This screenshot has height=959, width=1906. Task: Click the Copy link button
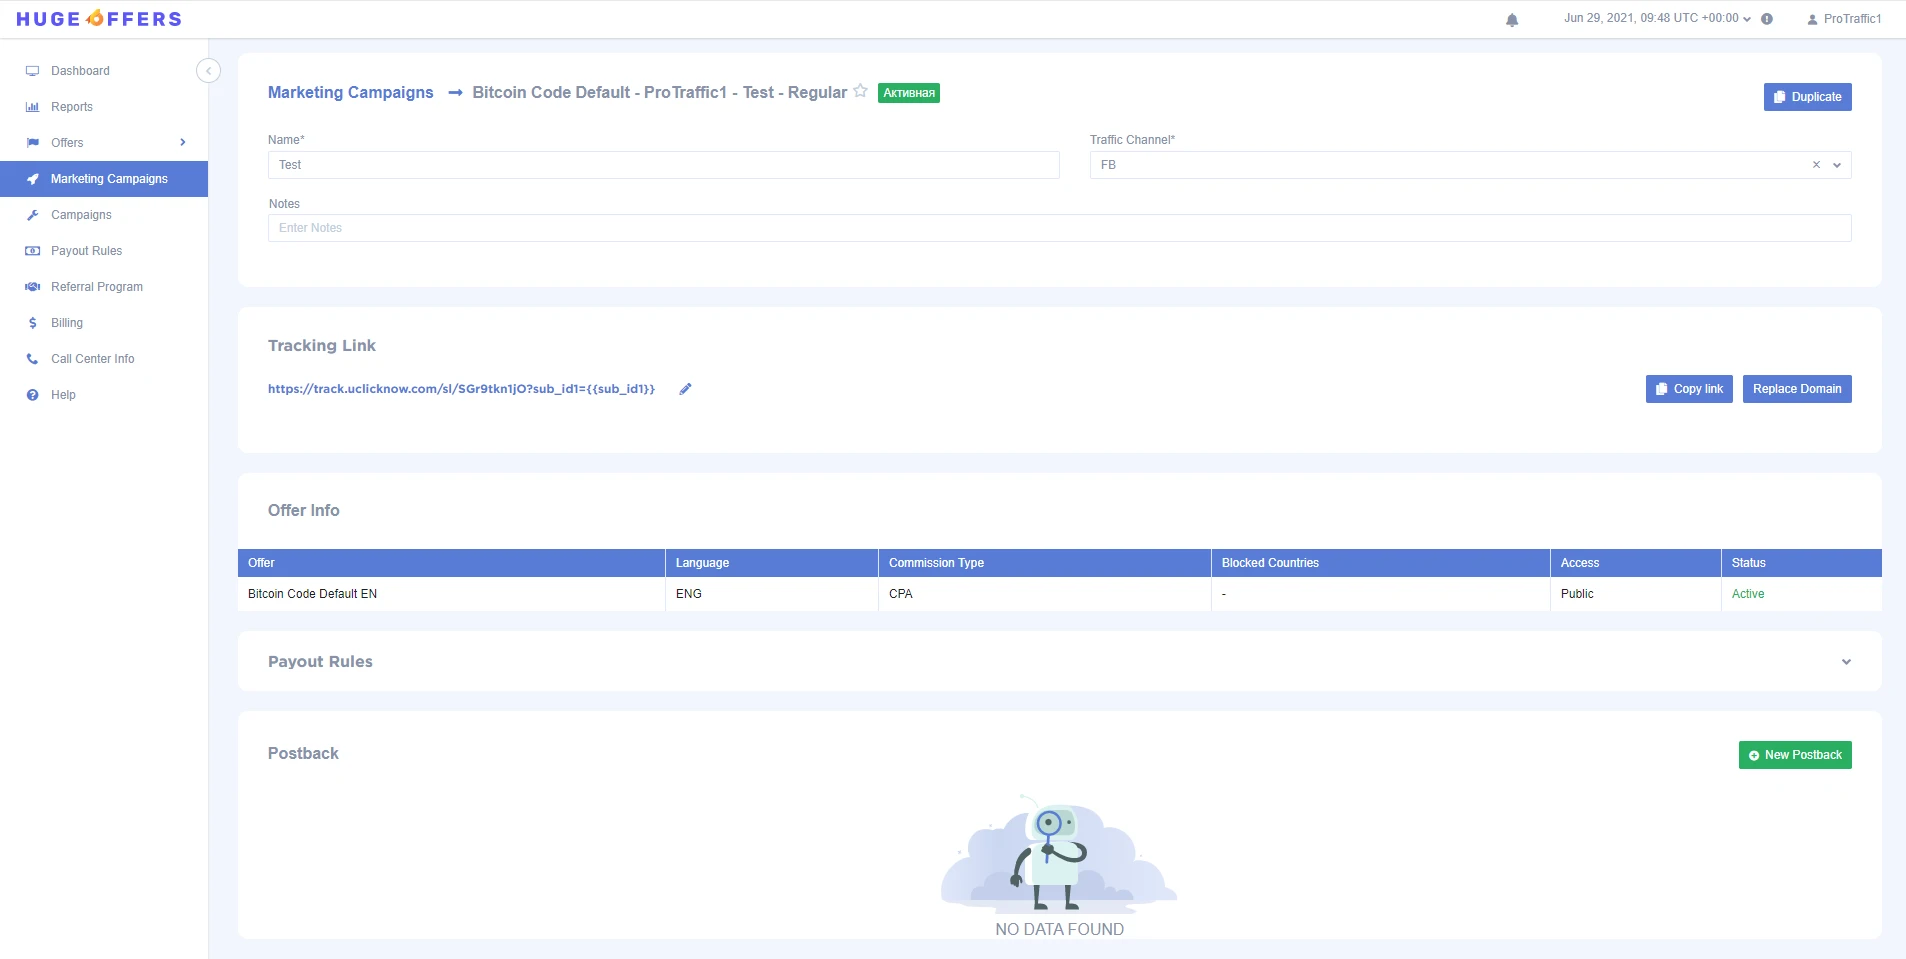click(x=1689, y=389)
